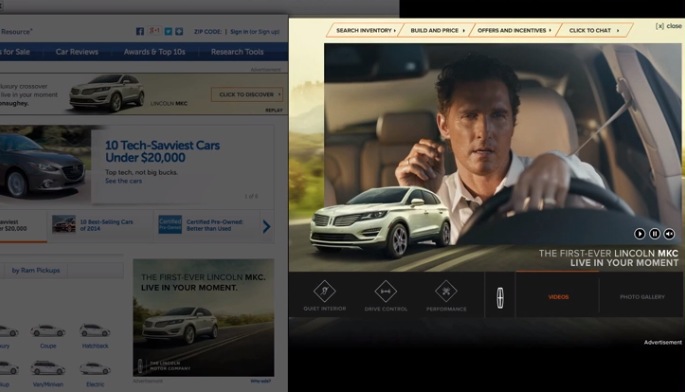Open the Quiet Interior feature

(x=325, y=296)
